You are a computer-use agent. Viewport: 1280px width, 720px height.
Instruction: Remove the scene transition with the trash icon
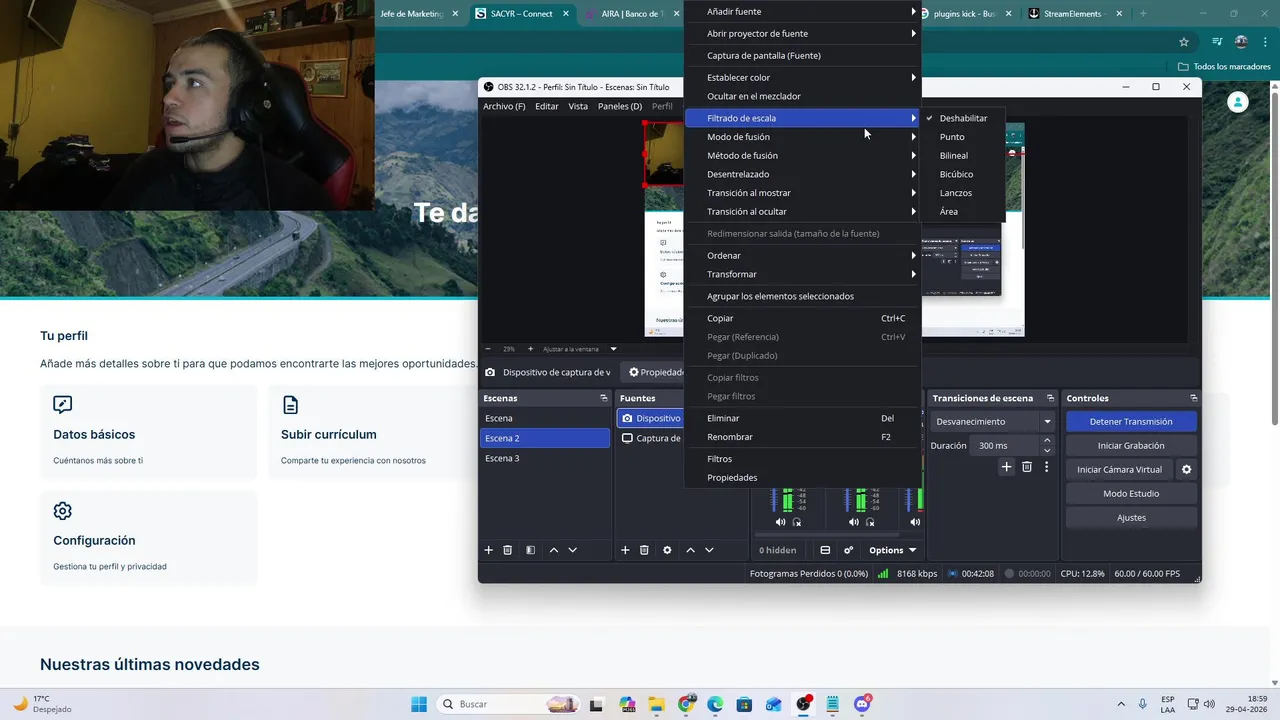point(1027,467)
